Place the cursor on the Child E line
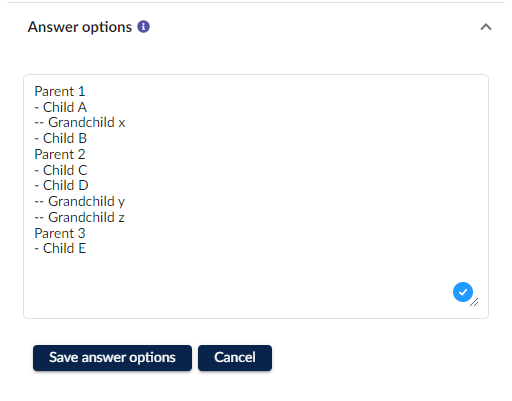512x401 pixels. [60, 248]
